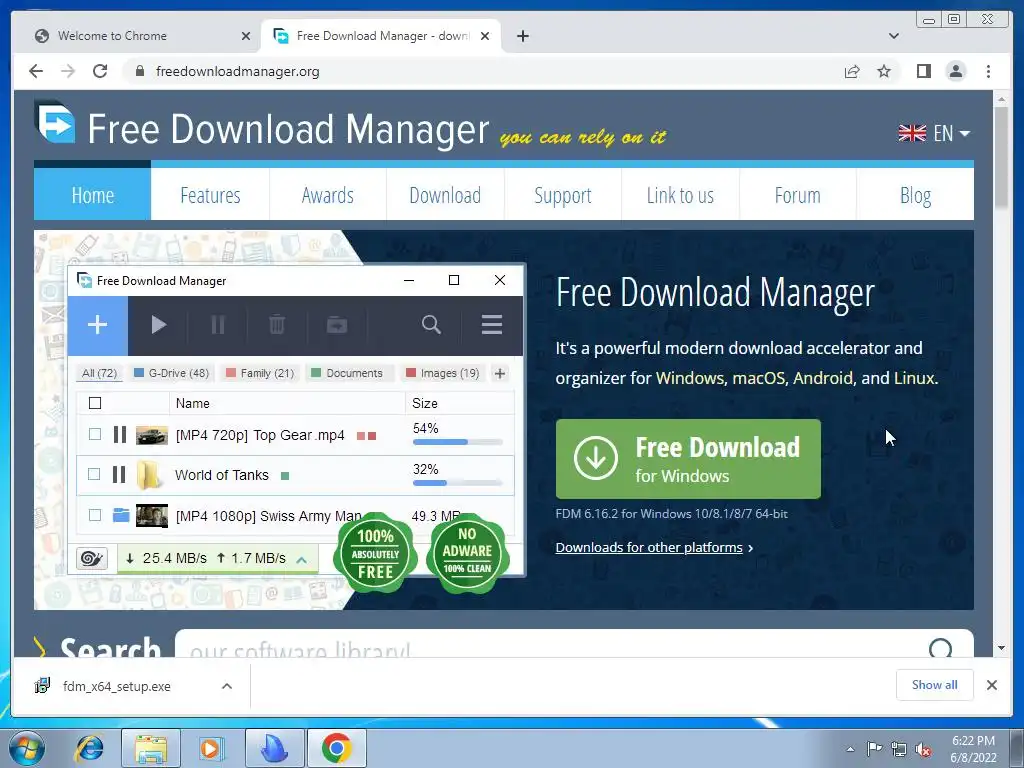Click the No Adware badge
This screenshot has height=768, width=1024.
point(468,554)
